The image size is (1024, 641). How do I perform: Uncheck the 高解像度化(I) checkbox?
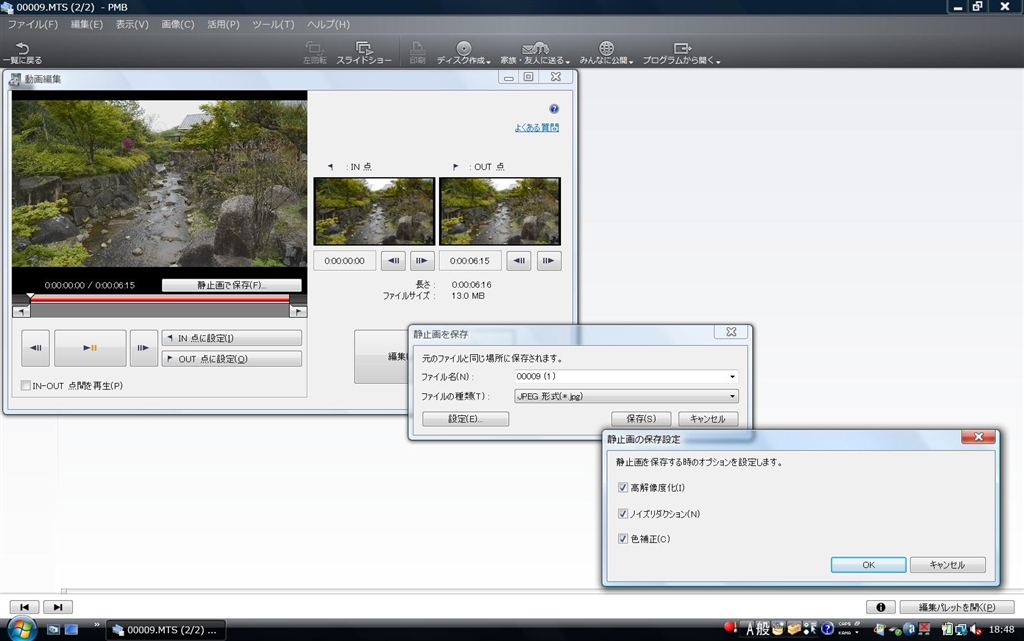click(623, 488)
